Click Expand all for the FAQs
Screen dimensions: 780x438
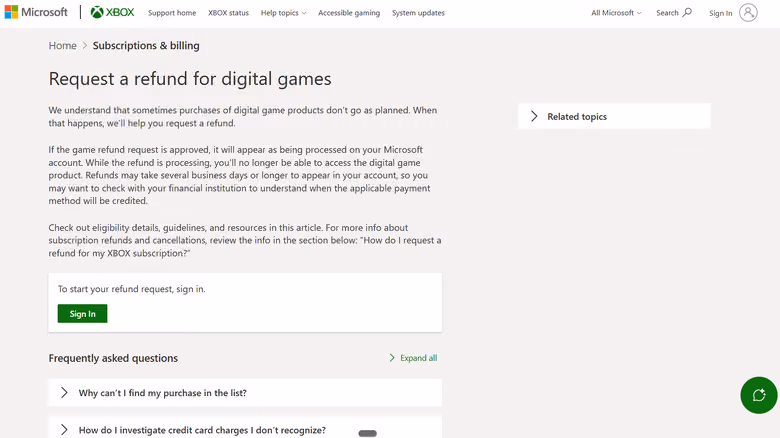pos(413,358)
